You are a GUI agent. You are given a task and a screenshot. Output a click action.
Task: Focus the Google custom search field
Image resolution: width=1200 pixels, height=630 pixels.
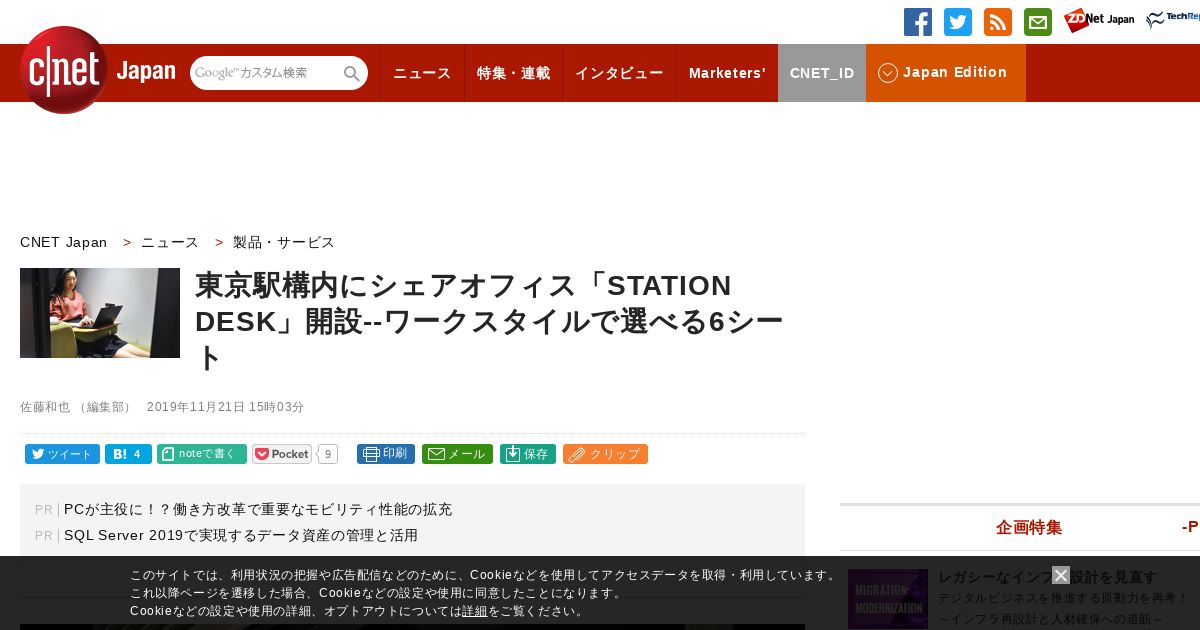[265, 73]
